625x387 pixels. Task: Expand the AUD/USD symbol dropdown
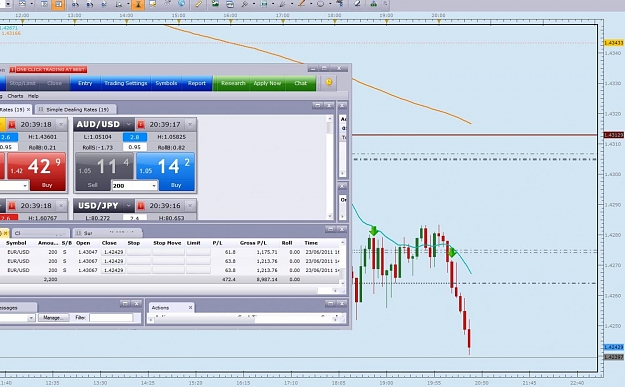click(128, 125)
